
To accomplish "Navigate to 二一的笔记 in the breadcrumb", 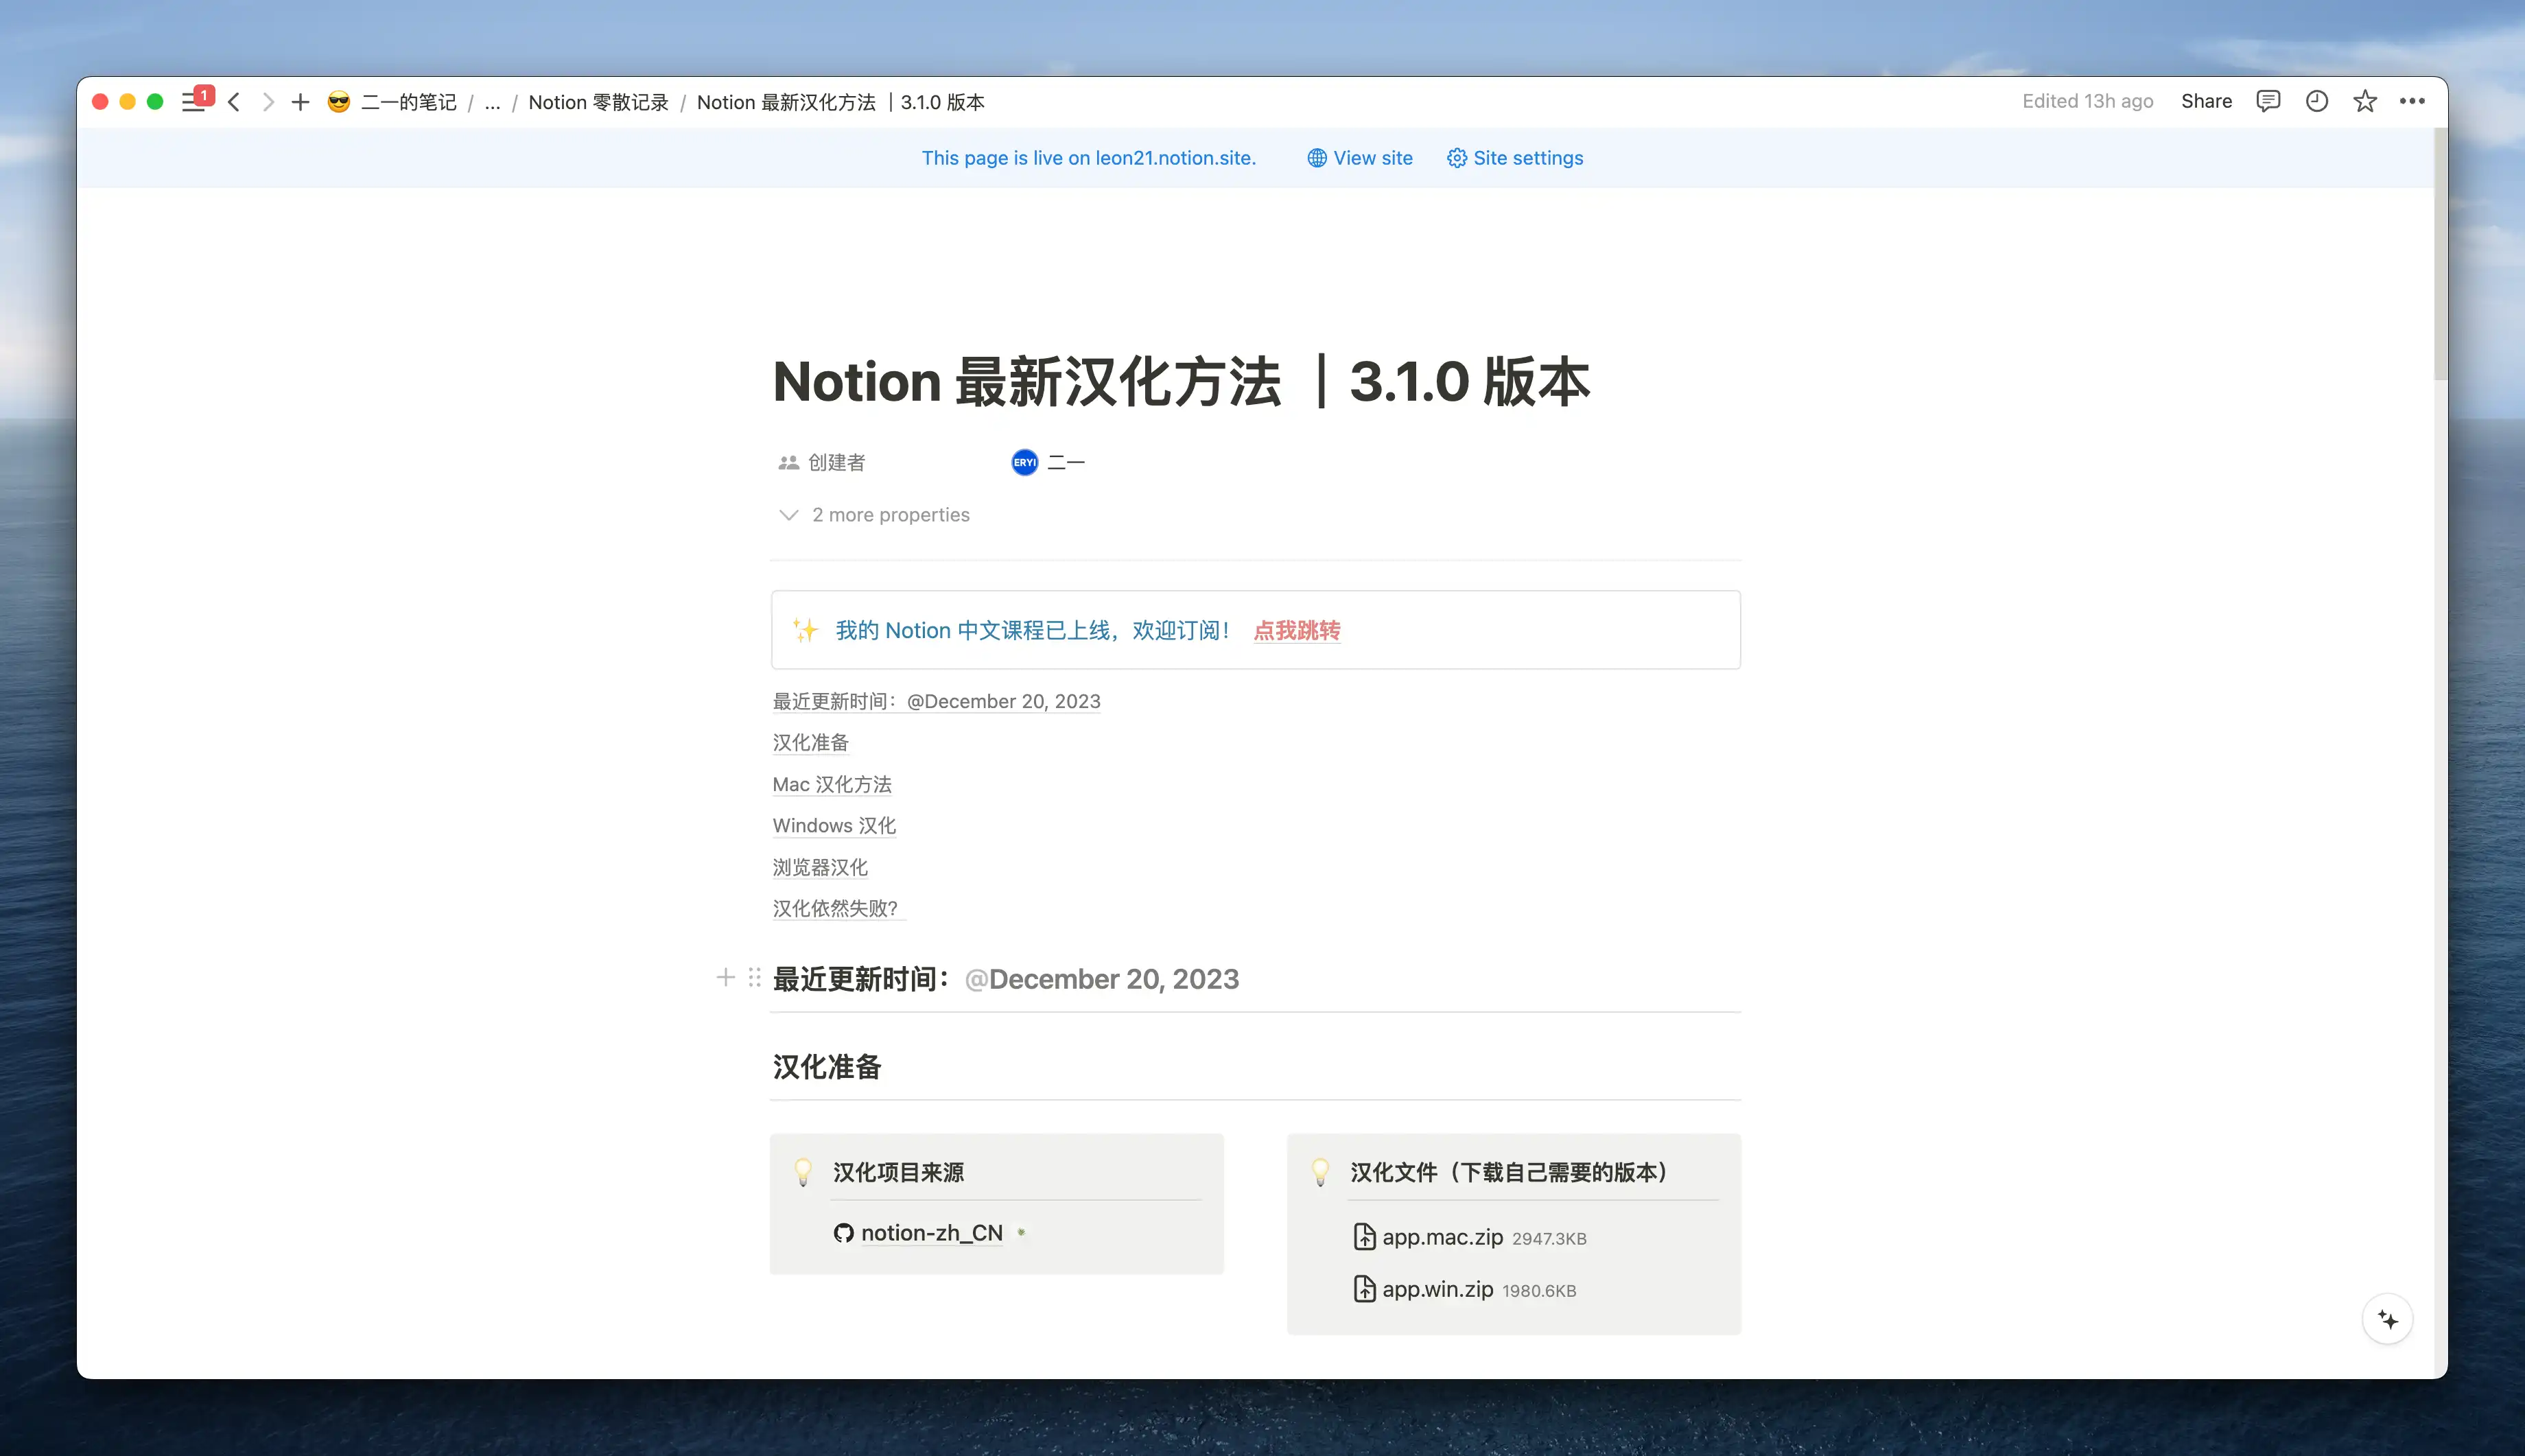I will 409,101.
